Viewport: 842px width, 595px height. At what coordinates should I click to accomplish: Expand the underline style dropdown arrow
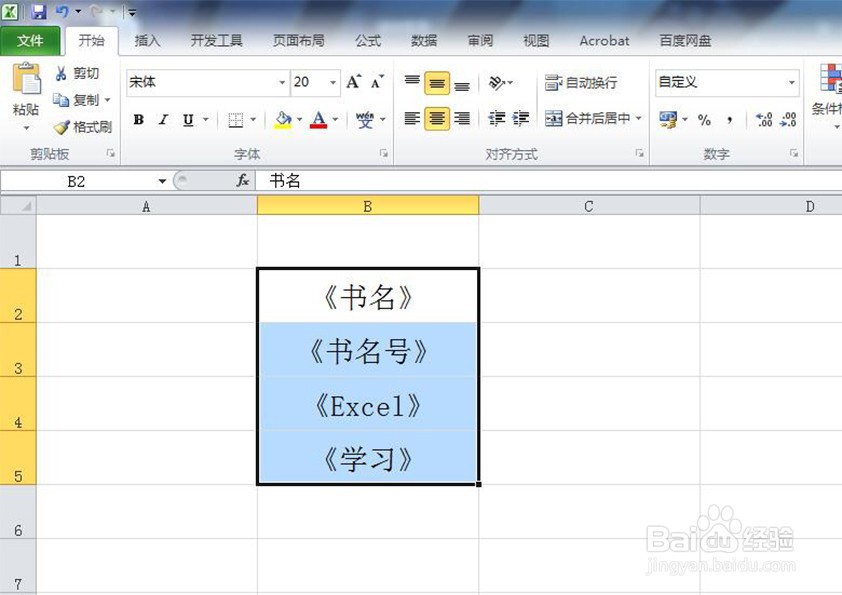[x=205, y=119]
